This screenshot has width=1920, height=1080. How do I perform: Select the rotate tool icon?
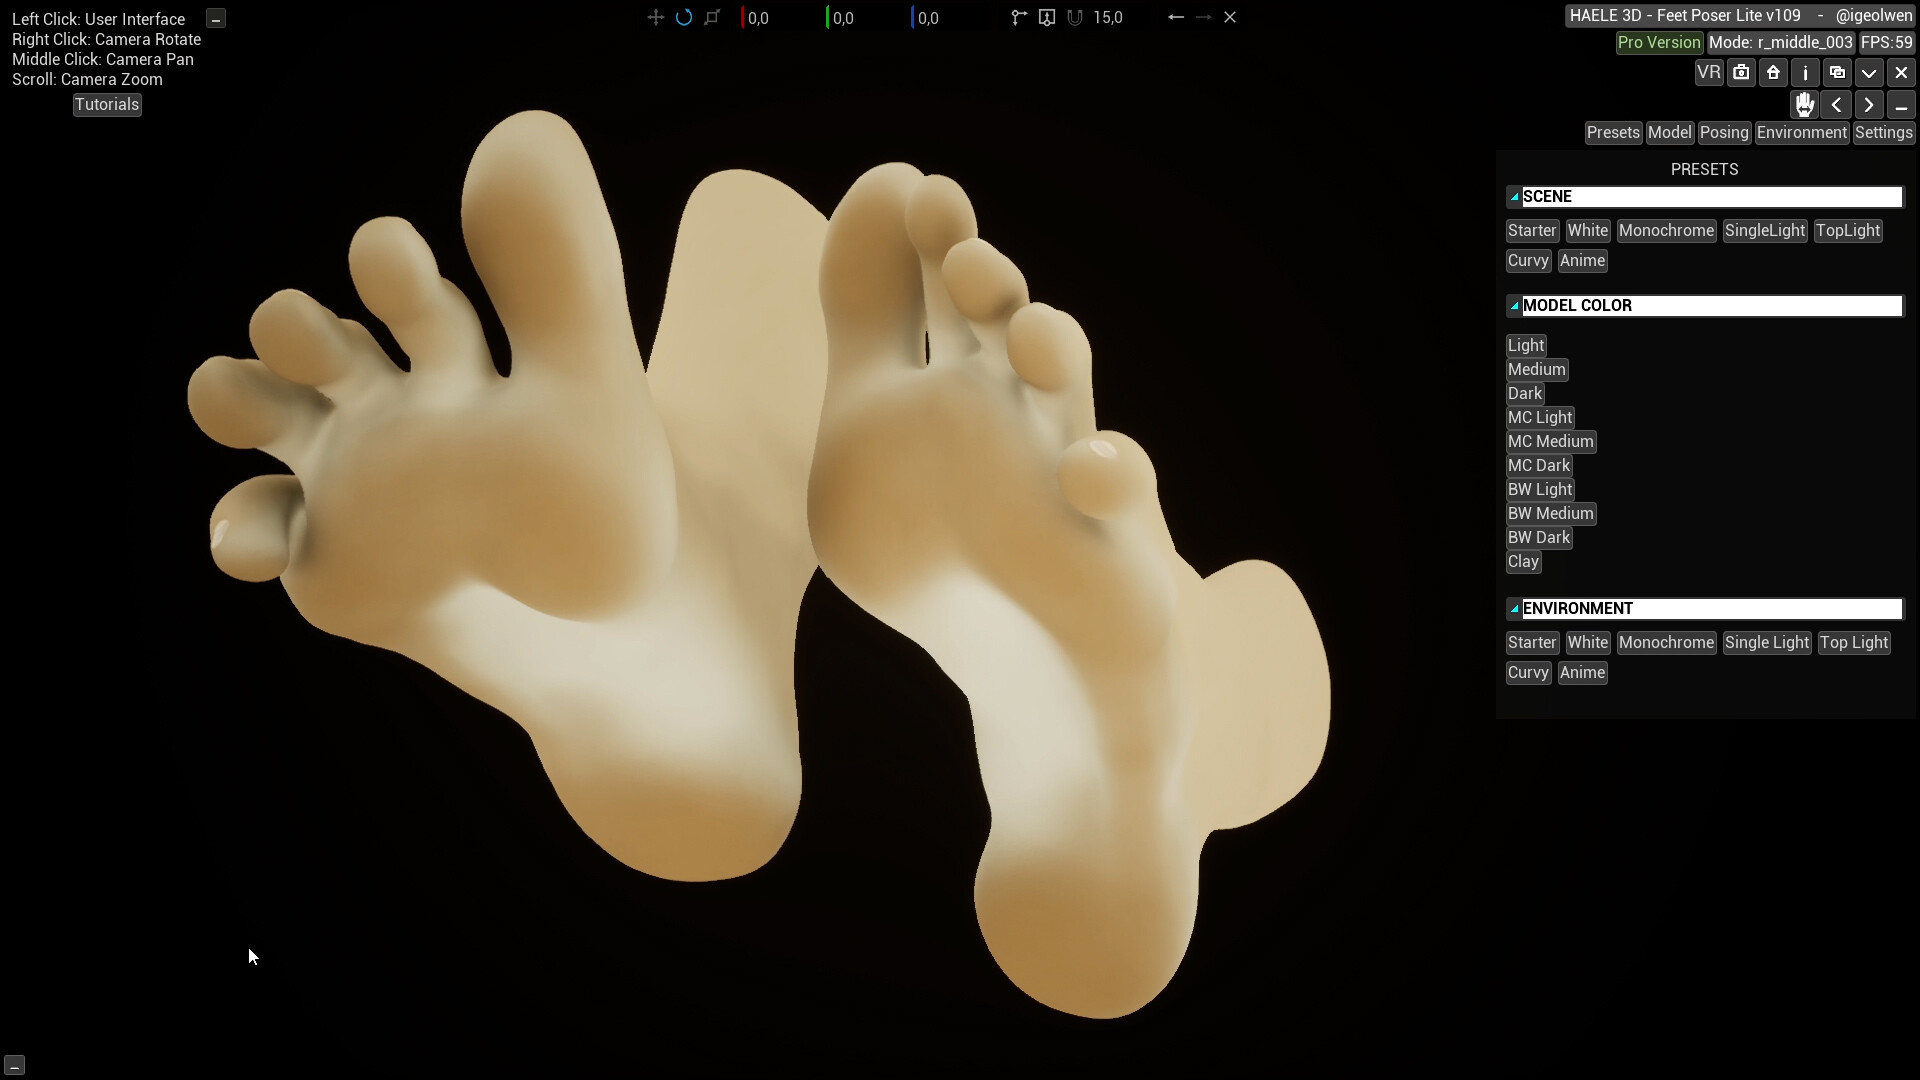[684, 17]
